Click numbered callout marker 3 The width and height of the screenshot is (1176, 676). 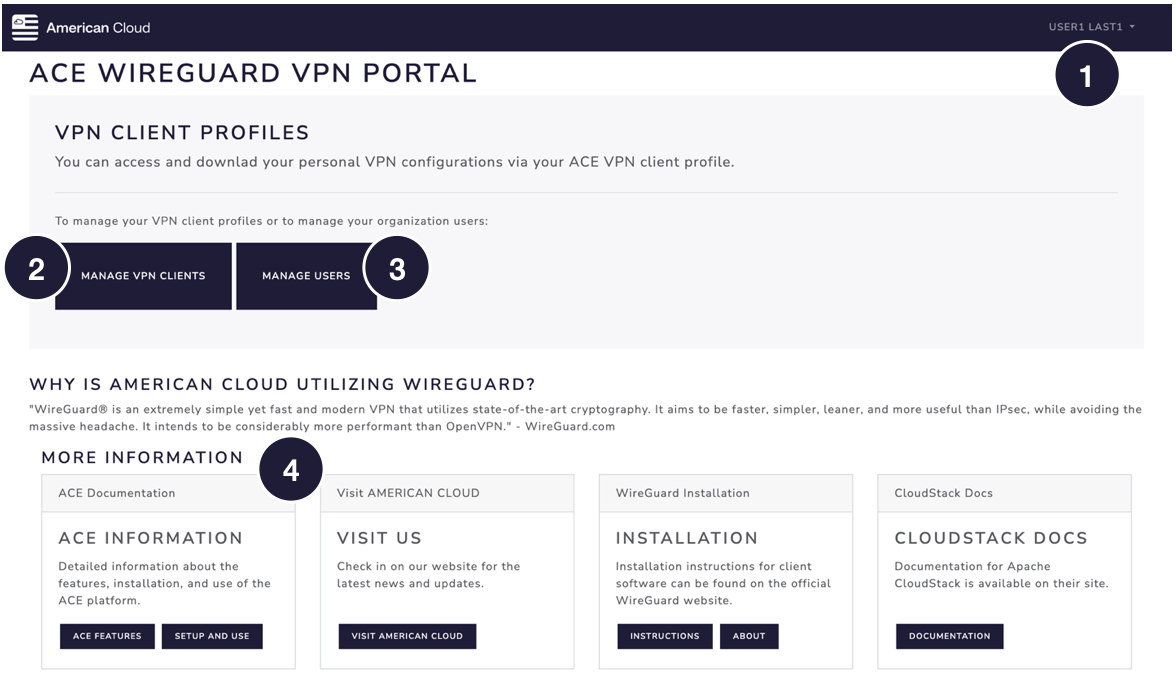pyautogui.click(x=397, y=271)
